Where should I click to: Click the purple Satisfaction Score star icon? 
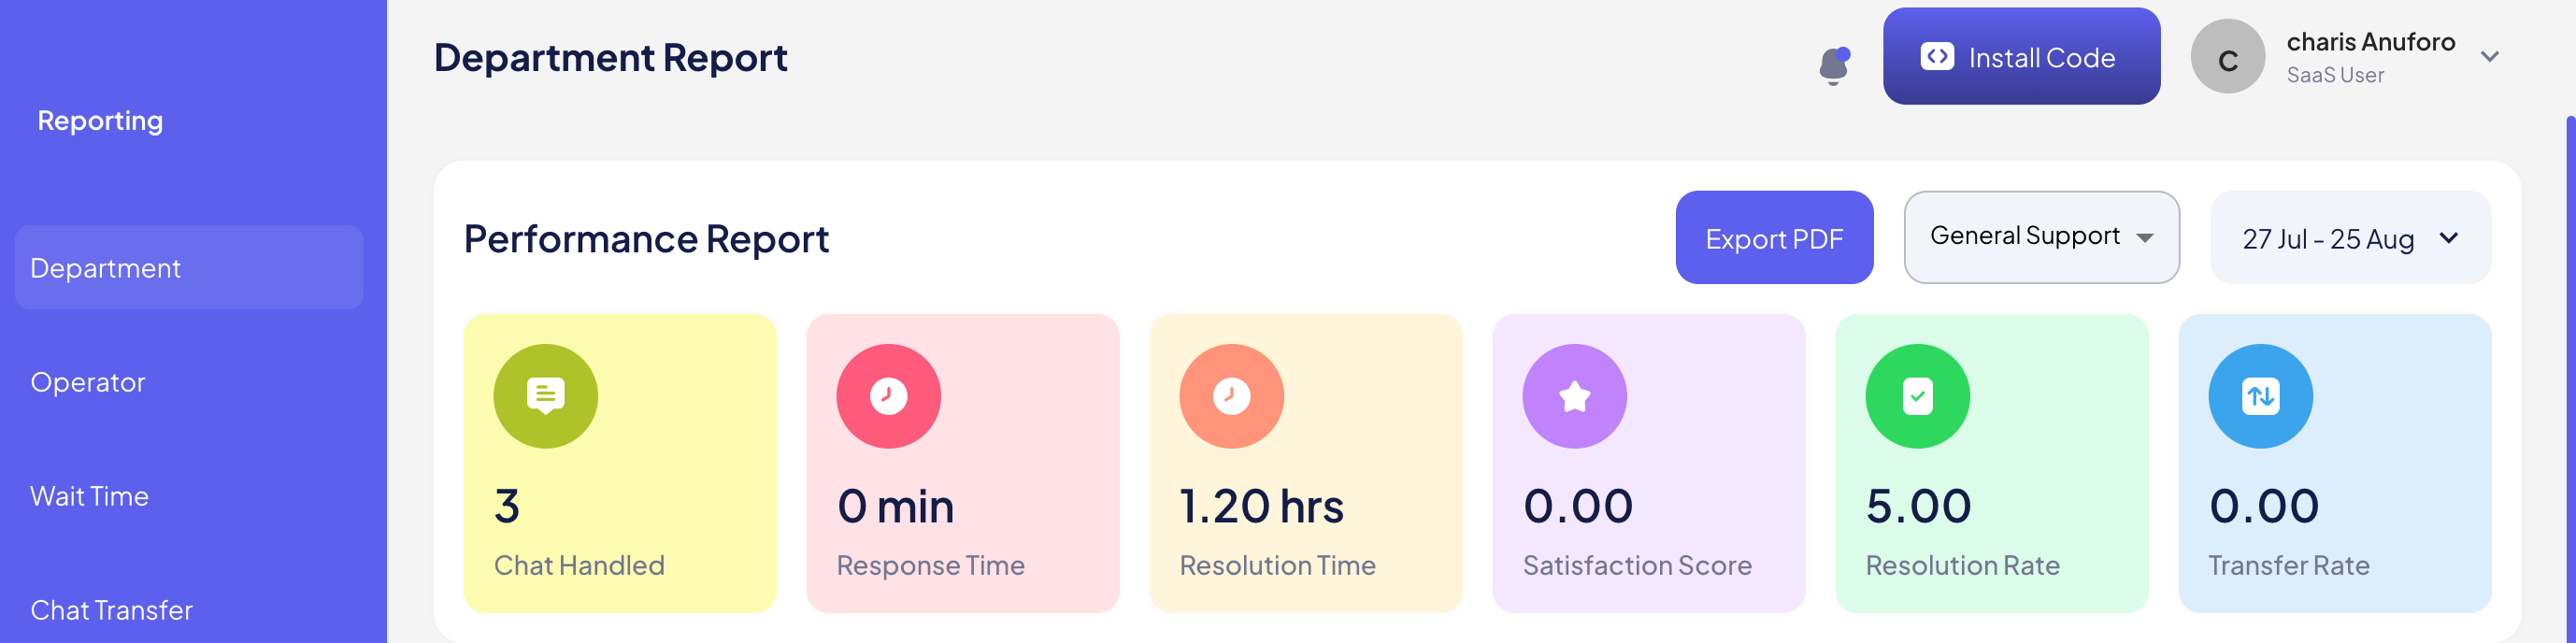pos(1574,396)
